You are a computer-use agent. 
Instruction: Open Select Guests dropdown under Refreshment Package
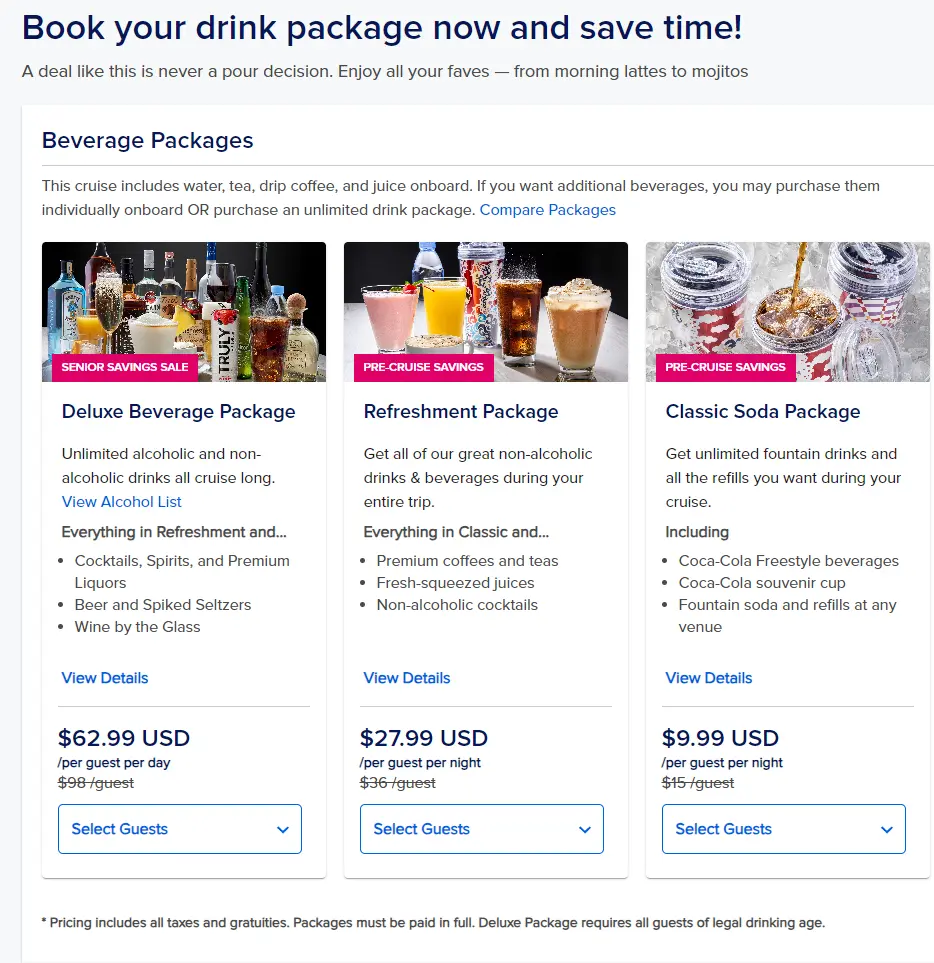[482, 829]
